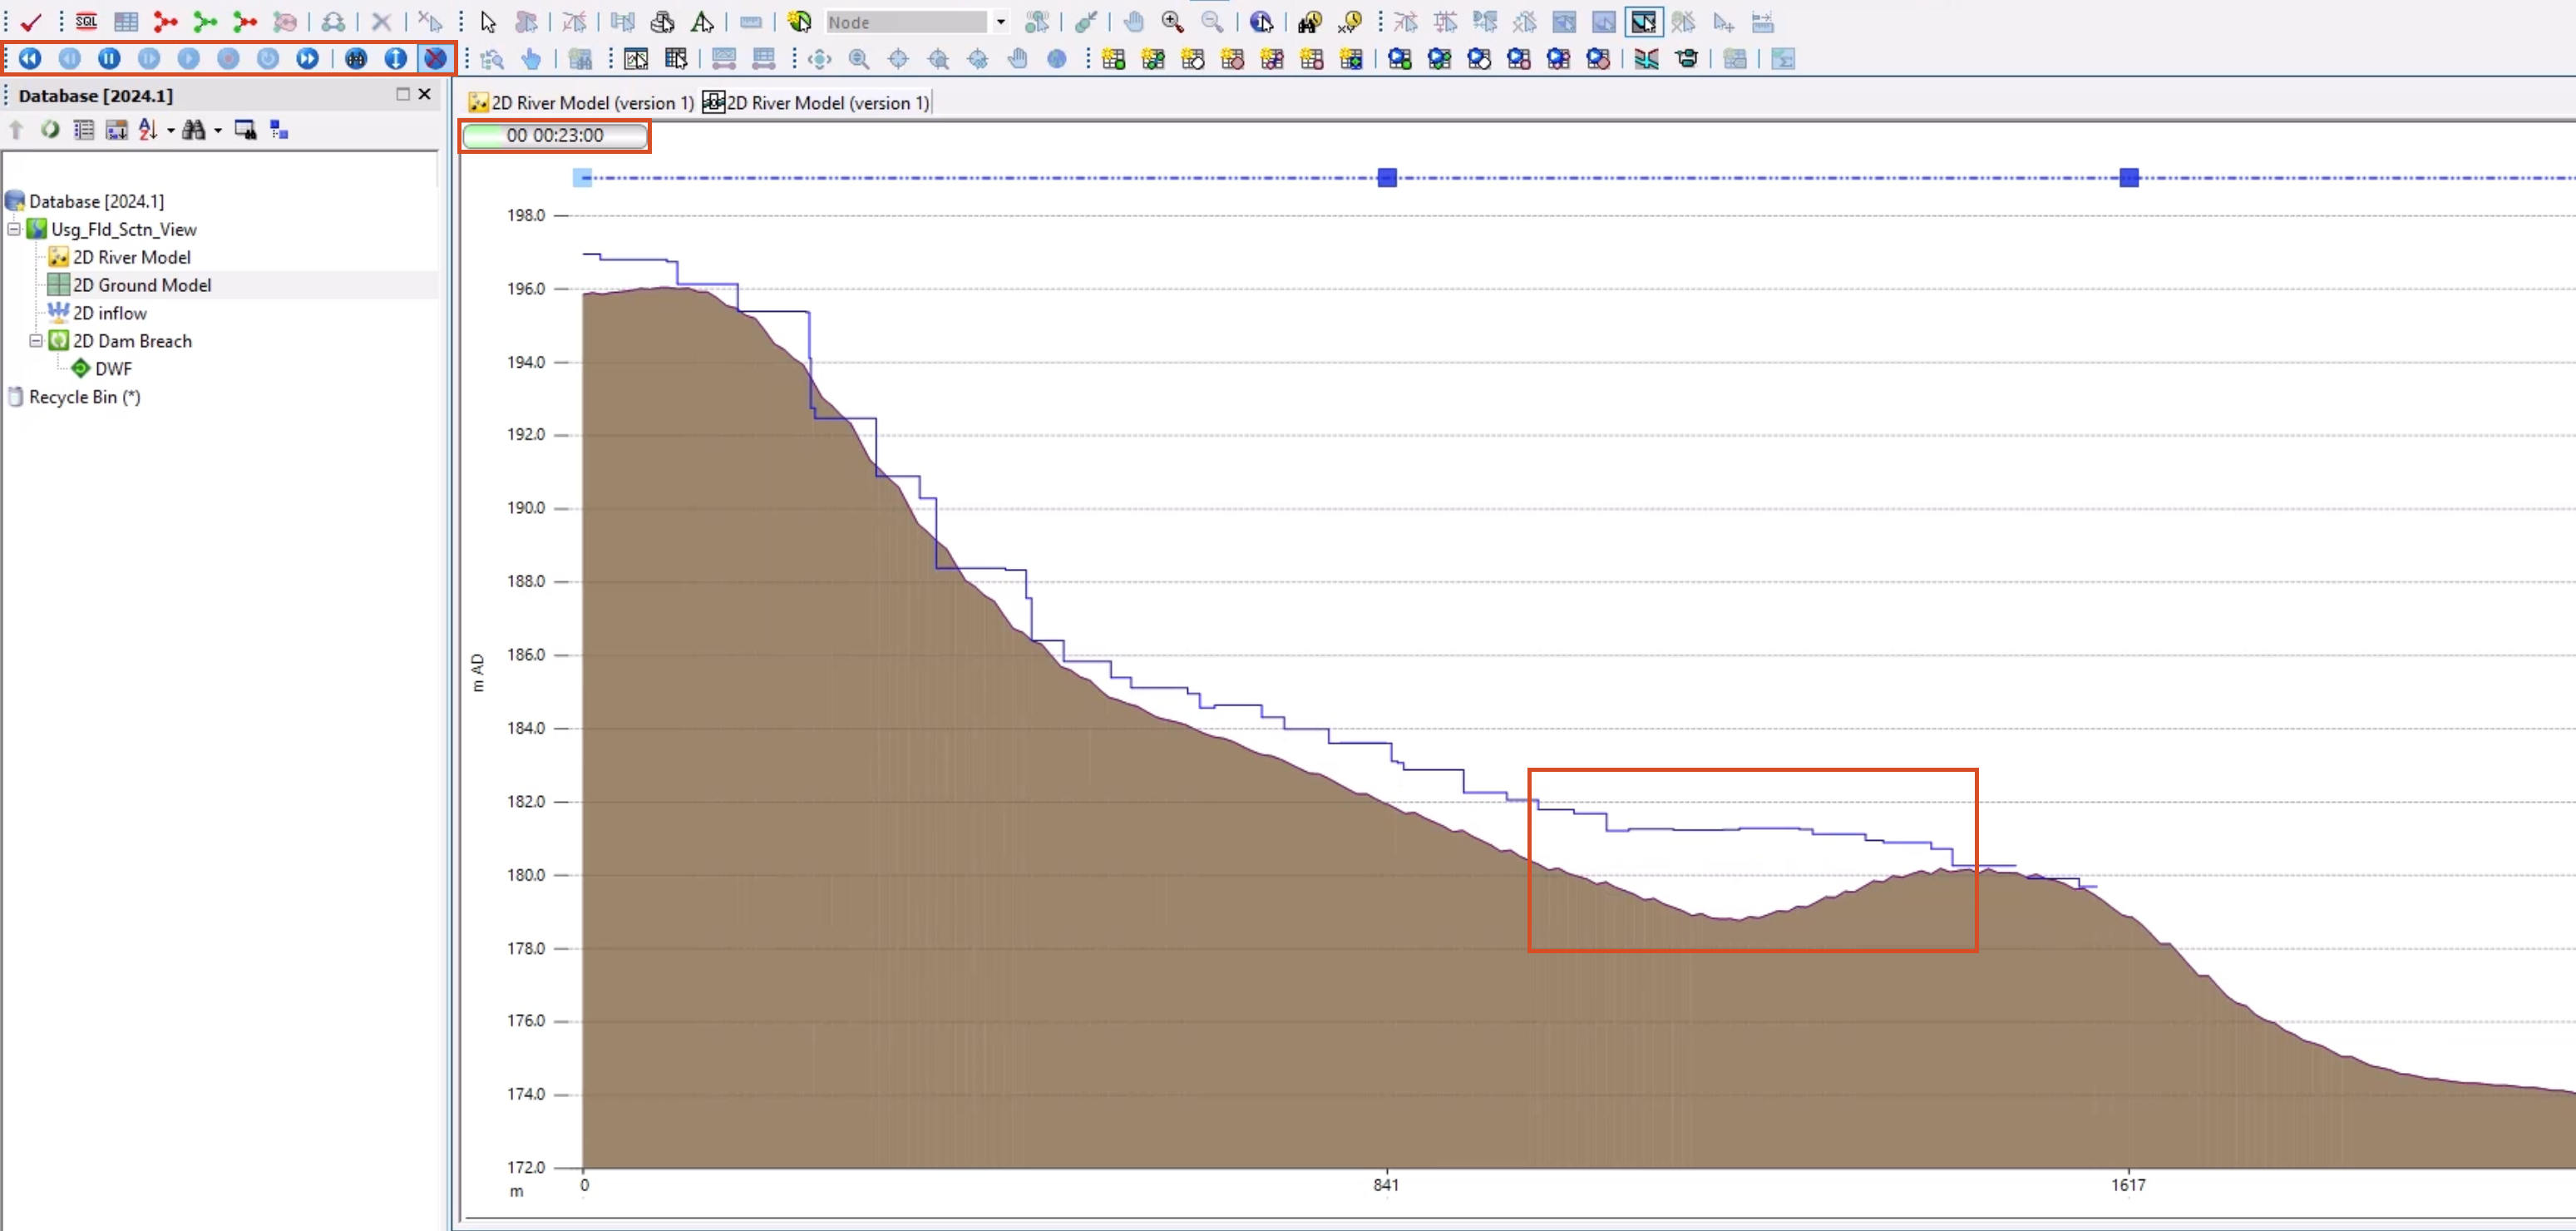The image size is (2576, 1231).
Task: Click the XY clock results icon
Action: click(x=1350, y=21)
